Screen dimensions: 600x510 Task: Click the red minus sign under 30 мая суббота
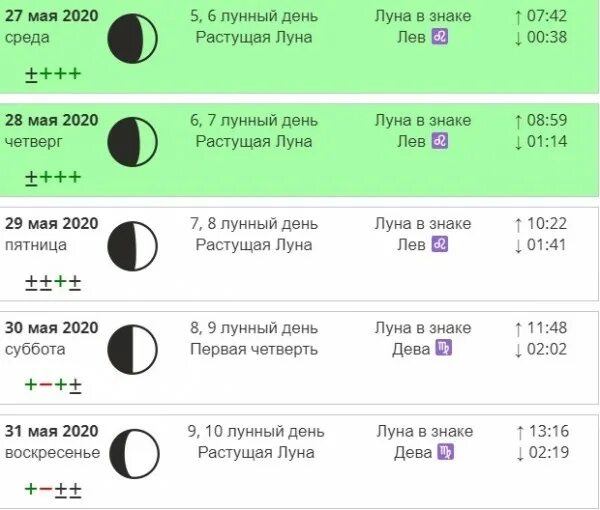point(46,384)
